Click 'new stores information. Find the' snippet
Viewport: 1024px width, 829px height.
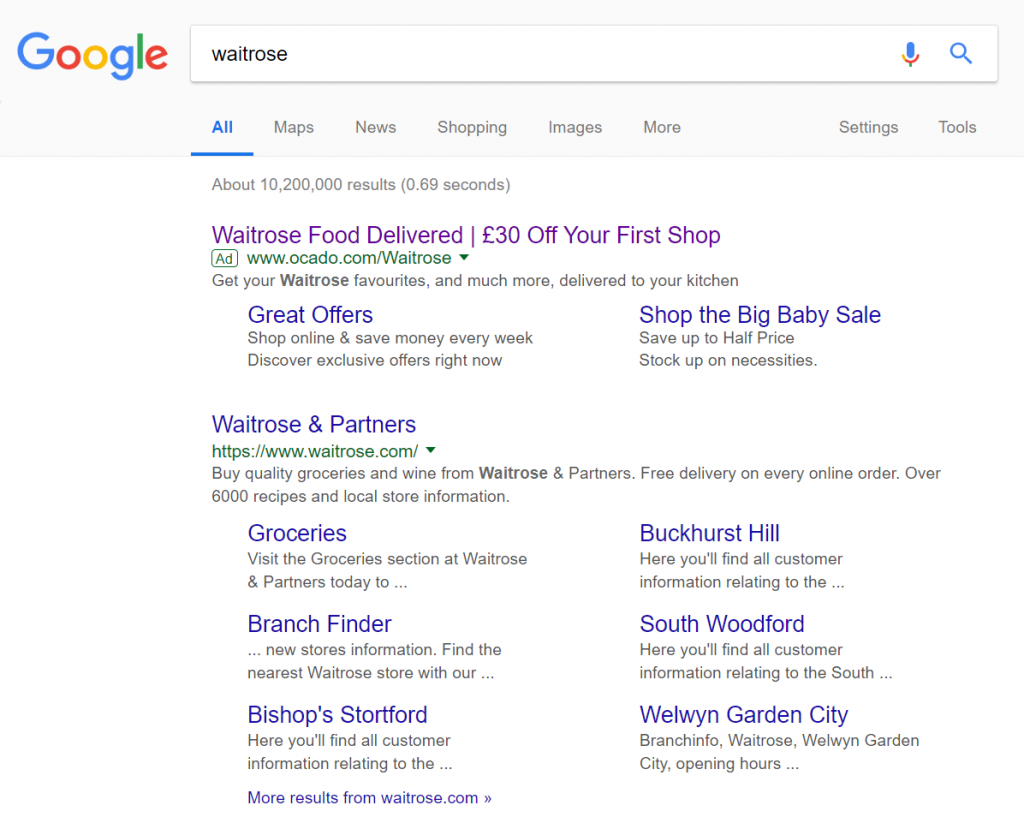375,650
